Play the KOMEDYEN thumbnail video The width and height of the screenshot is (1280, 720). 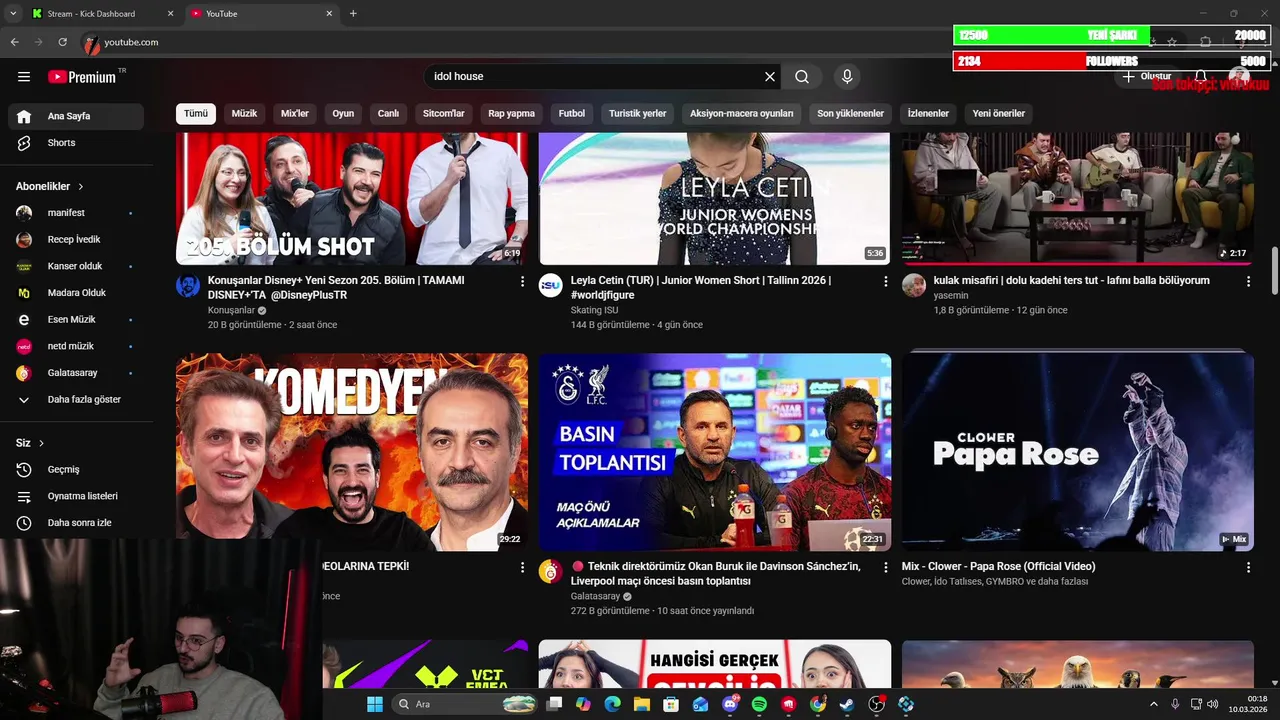click(352, 452)
